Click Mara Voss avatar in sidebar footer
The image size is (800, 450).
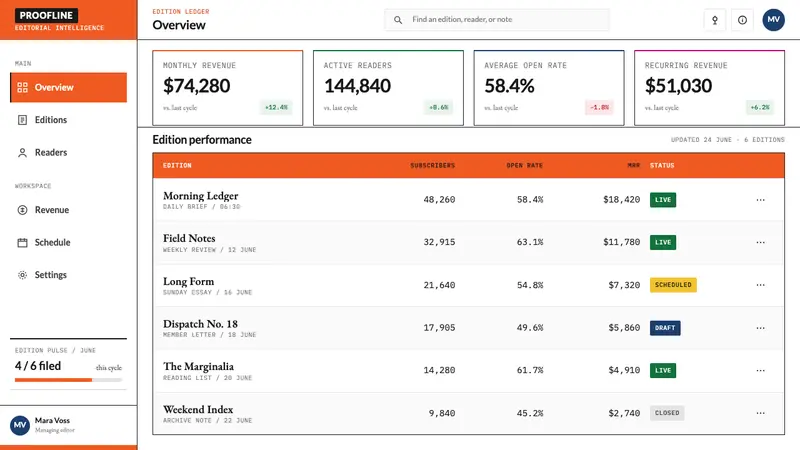20,425
